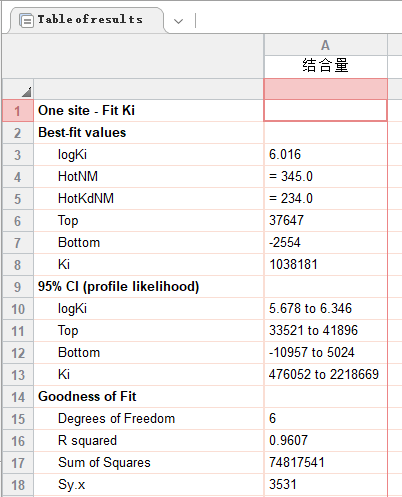Select the logKi value 6.016 cell
Viewport: 402px width, 497px height.
pos(325,155)
